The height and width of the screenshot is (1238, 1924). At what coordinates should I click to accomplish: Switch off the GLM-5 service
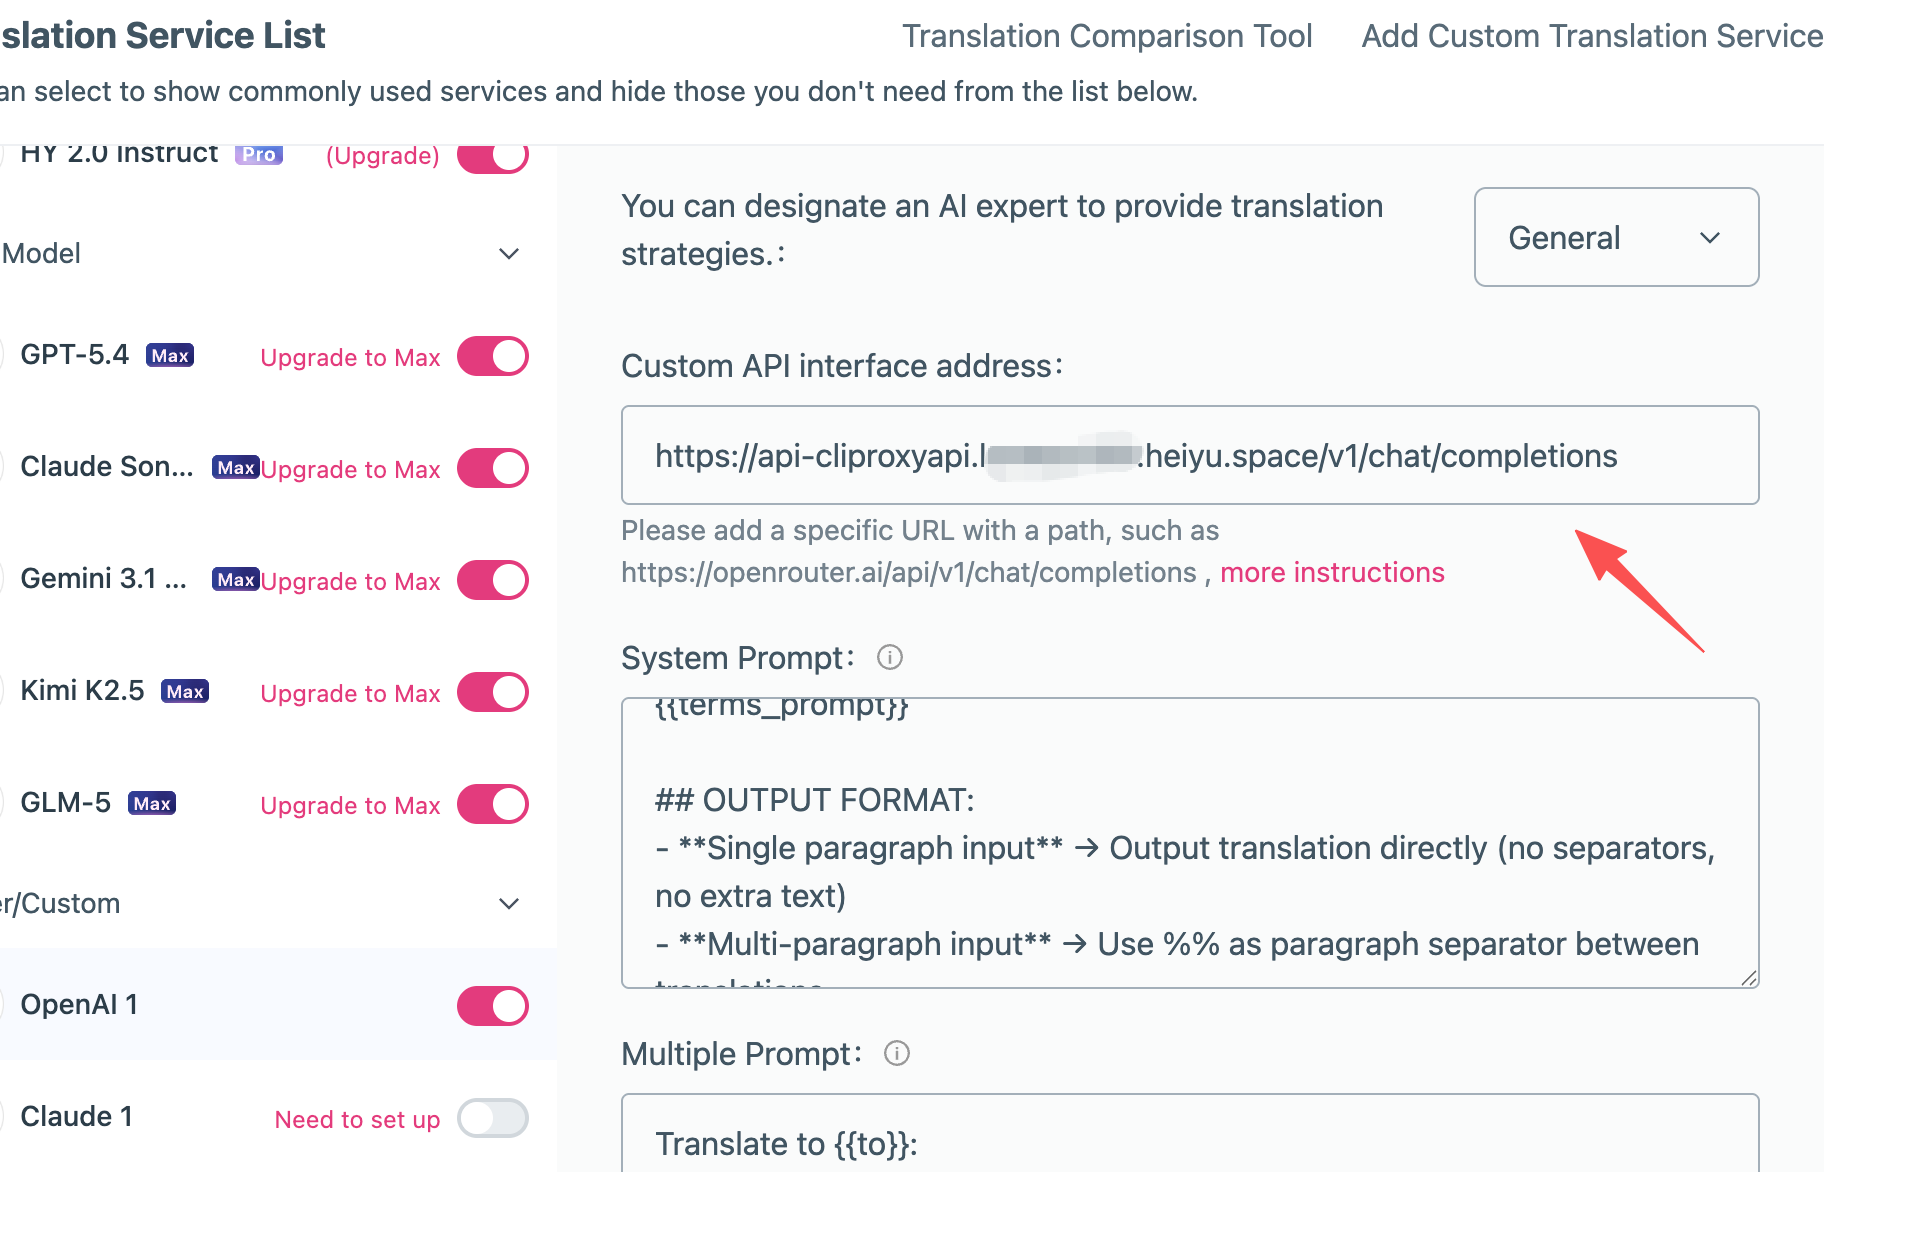click(x=493, y=804)
